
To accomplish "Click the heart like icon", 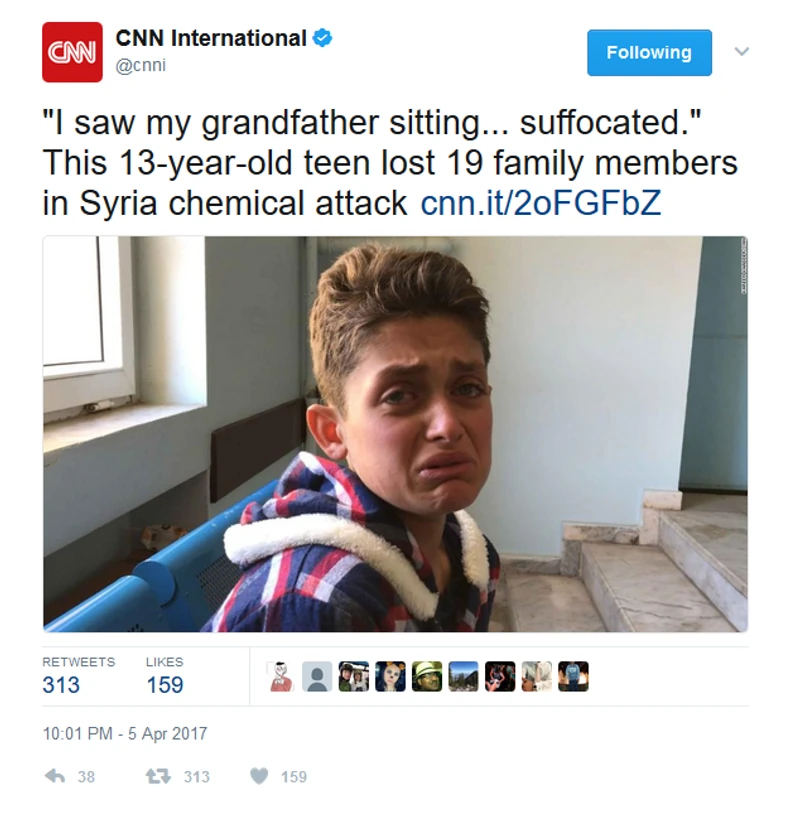I will tap(259, 776).
